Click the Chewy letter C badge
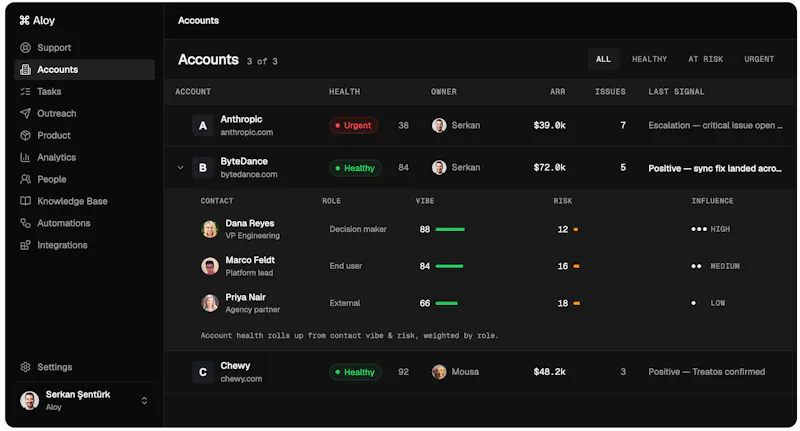800x431 pixels. 203,372
